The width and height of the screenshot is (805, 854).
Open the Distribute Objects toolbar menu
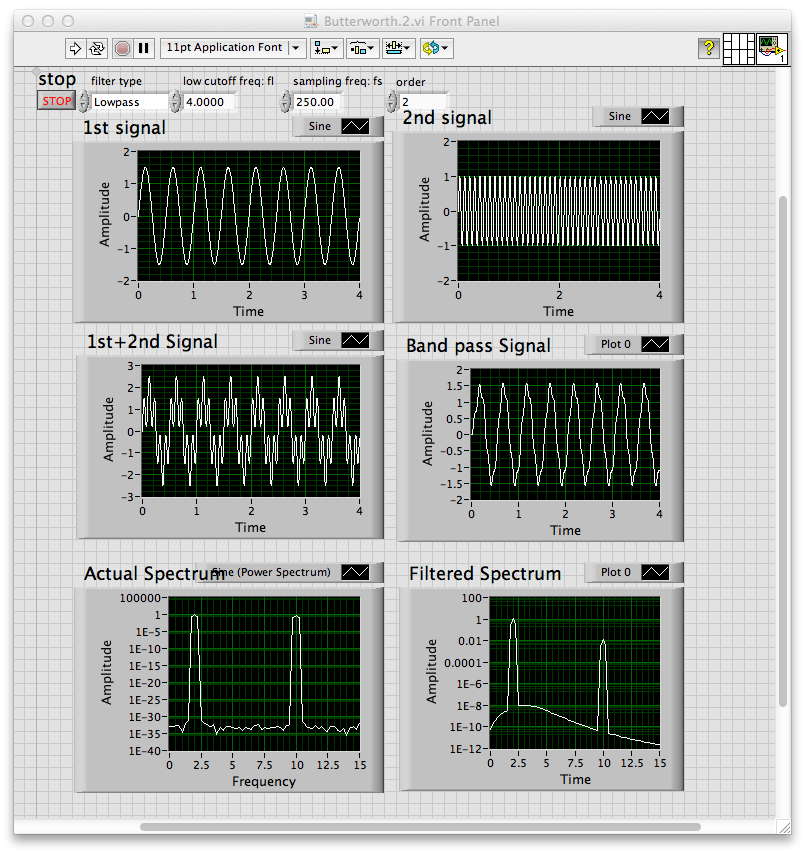coord(362,48)
